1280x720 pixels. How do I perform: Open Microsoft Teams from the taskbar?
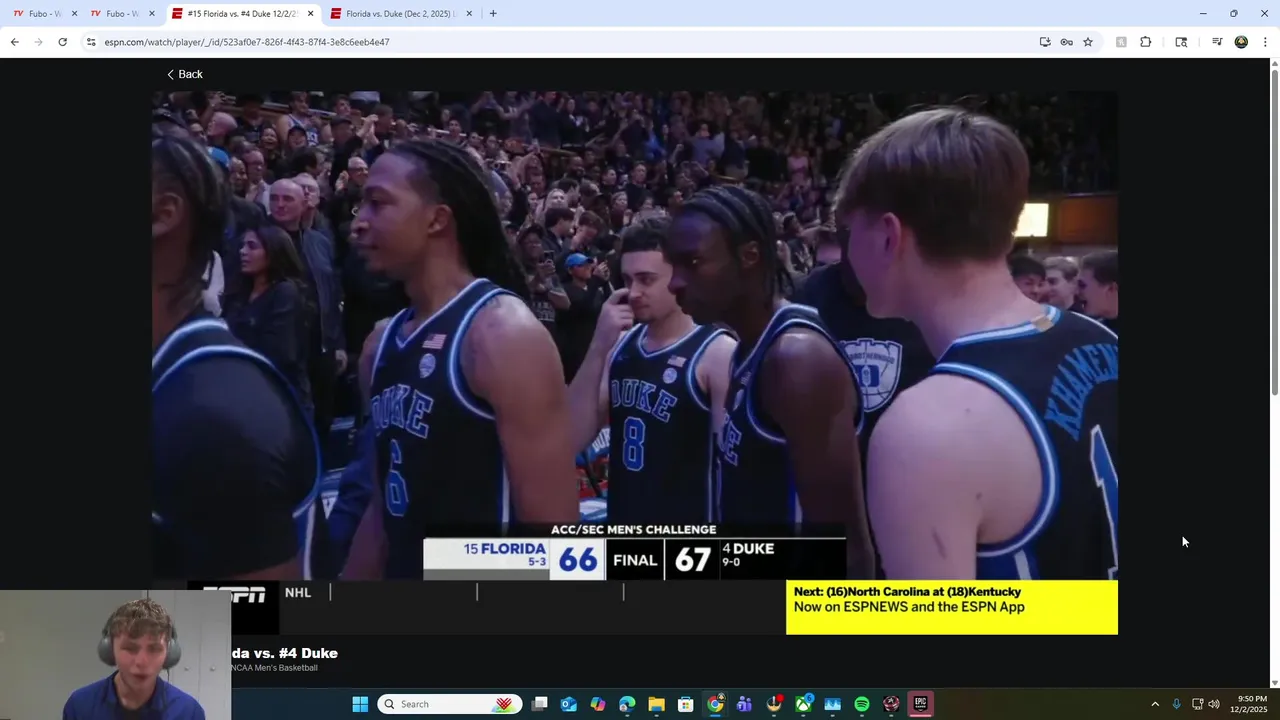(744, 704)
